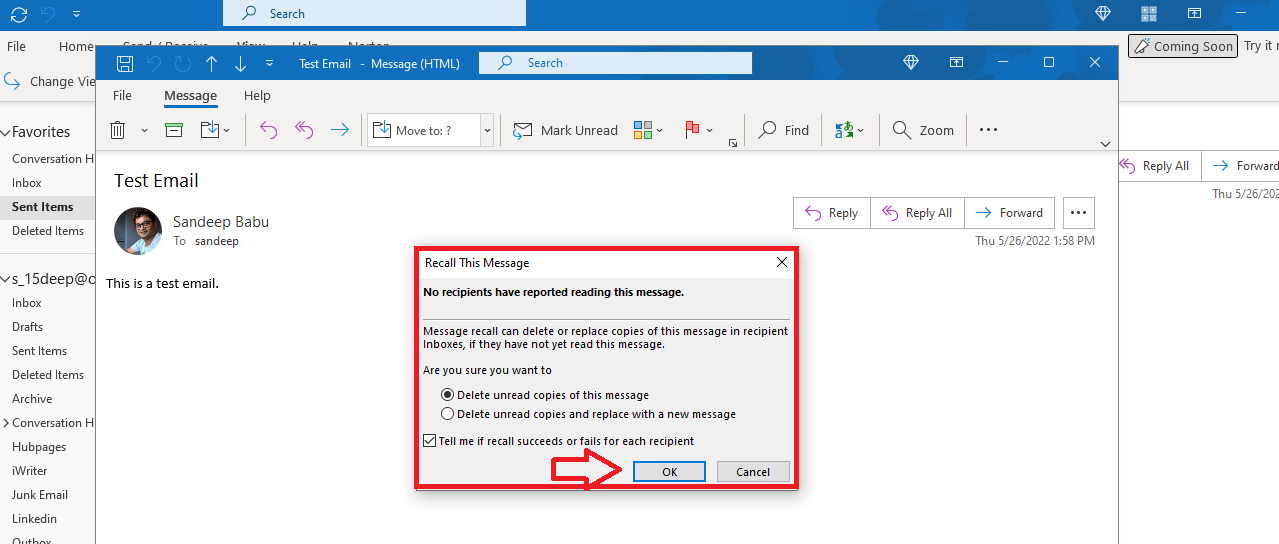Click OK in the Recall This Message dialog
The width and height of the screenshot is (1279, 544).
pyautogui.click(x=669, y=472)
